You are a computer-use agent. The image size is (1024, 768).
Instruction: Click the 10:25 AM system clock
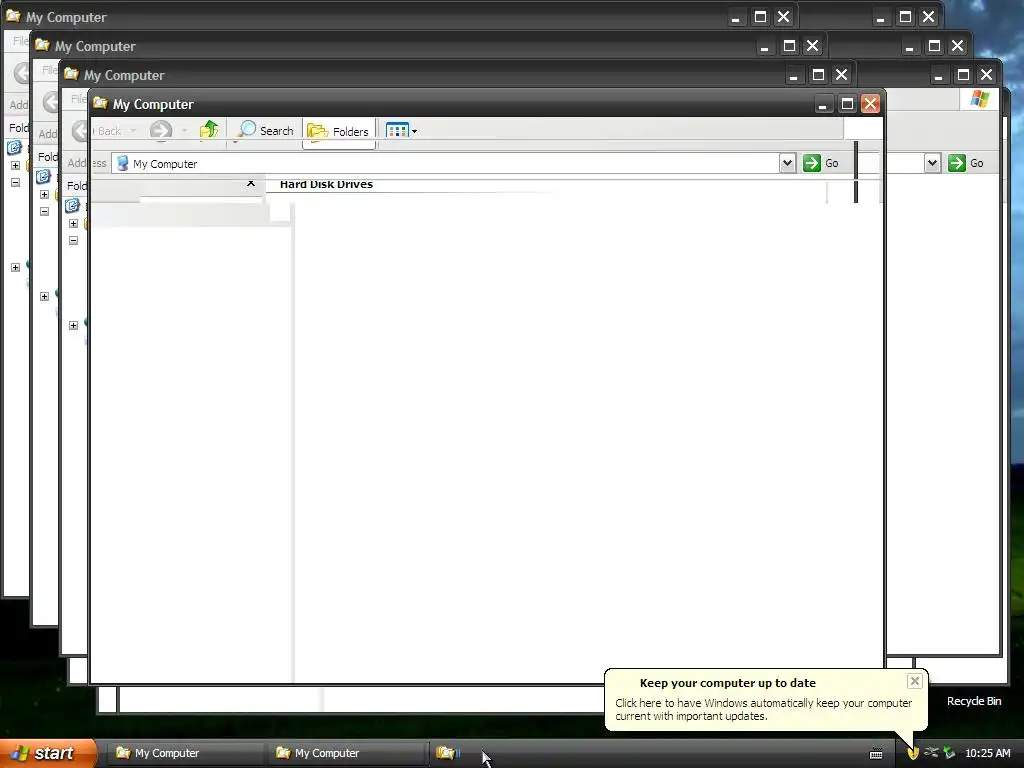[987, 753]
